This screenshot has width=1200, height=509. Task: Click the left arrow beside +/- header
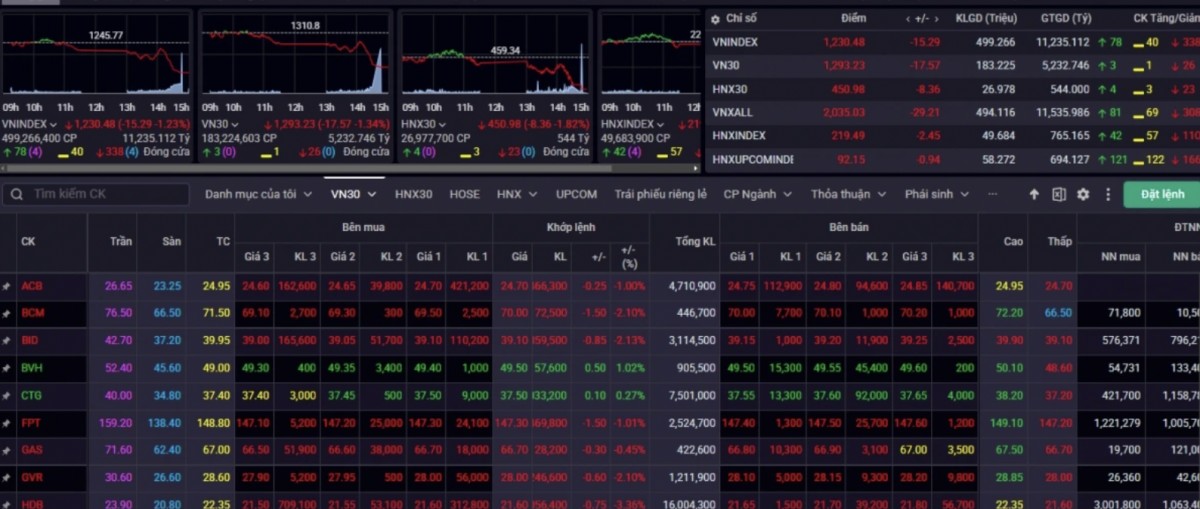pos(908,18)
